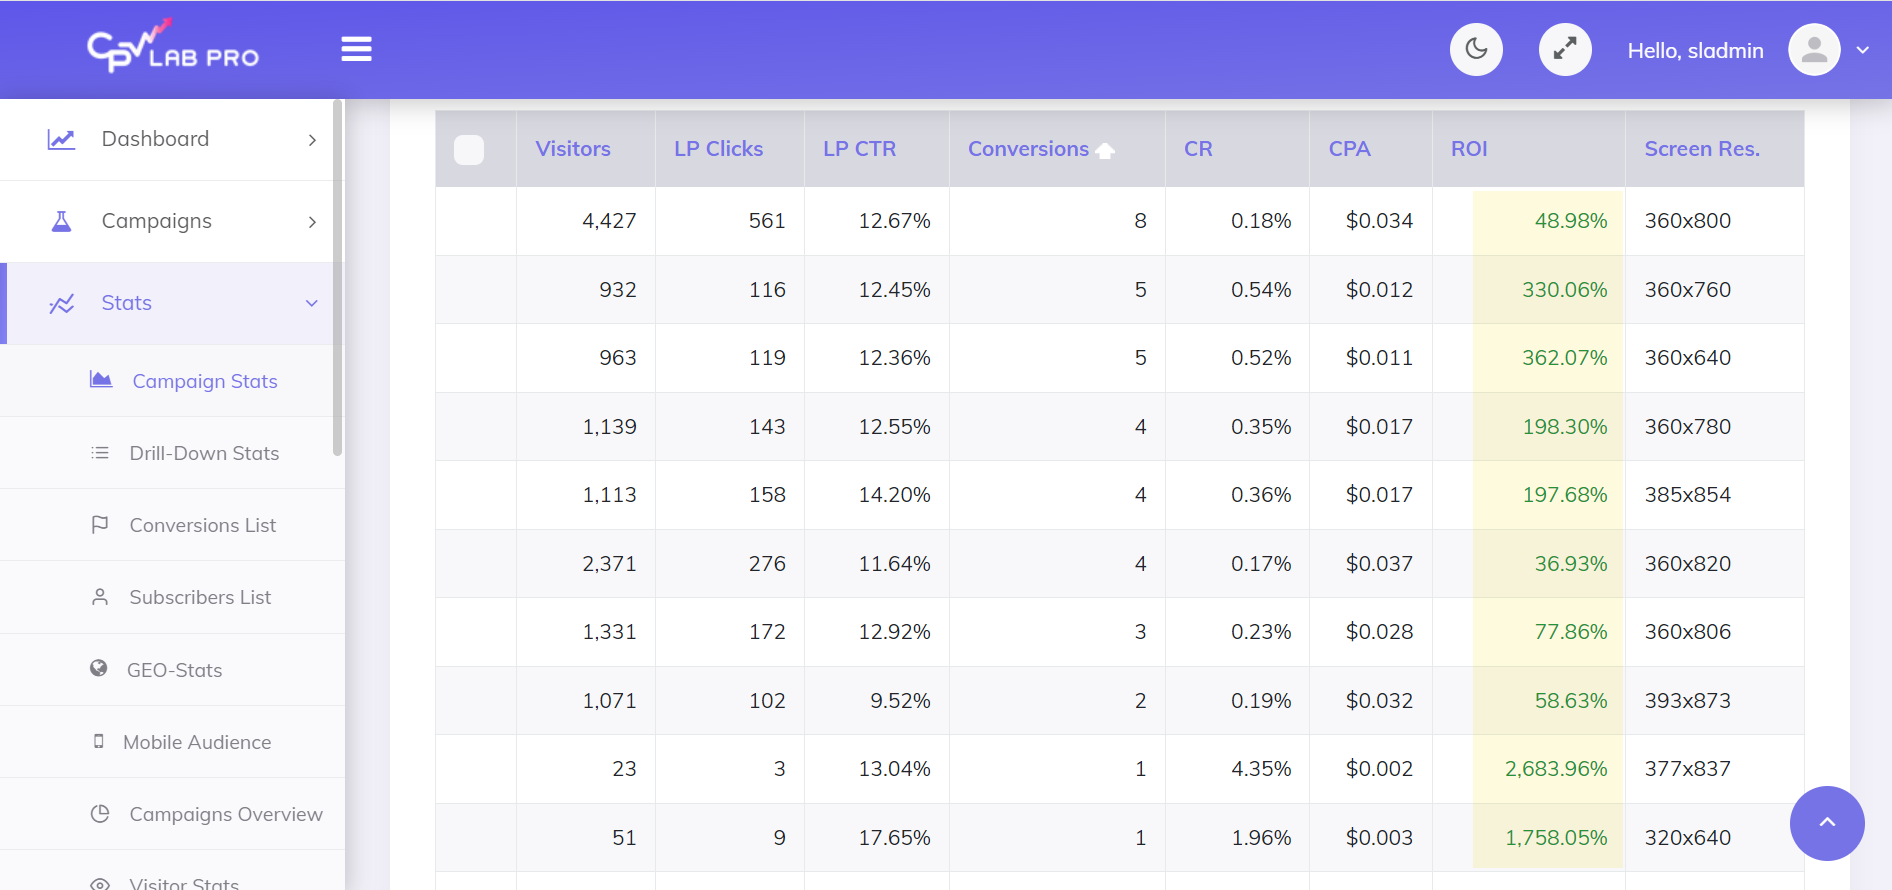
Task: Click the 77.86% ROI value
Action: pyautogui.click(x=1571, y=632)
